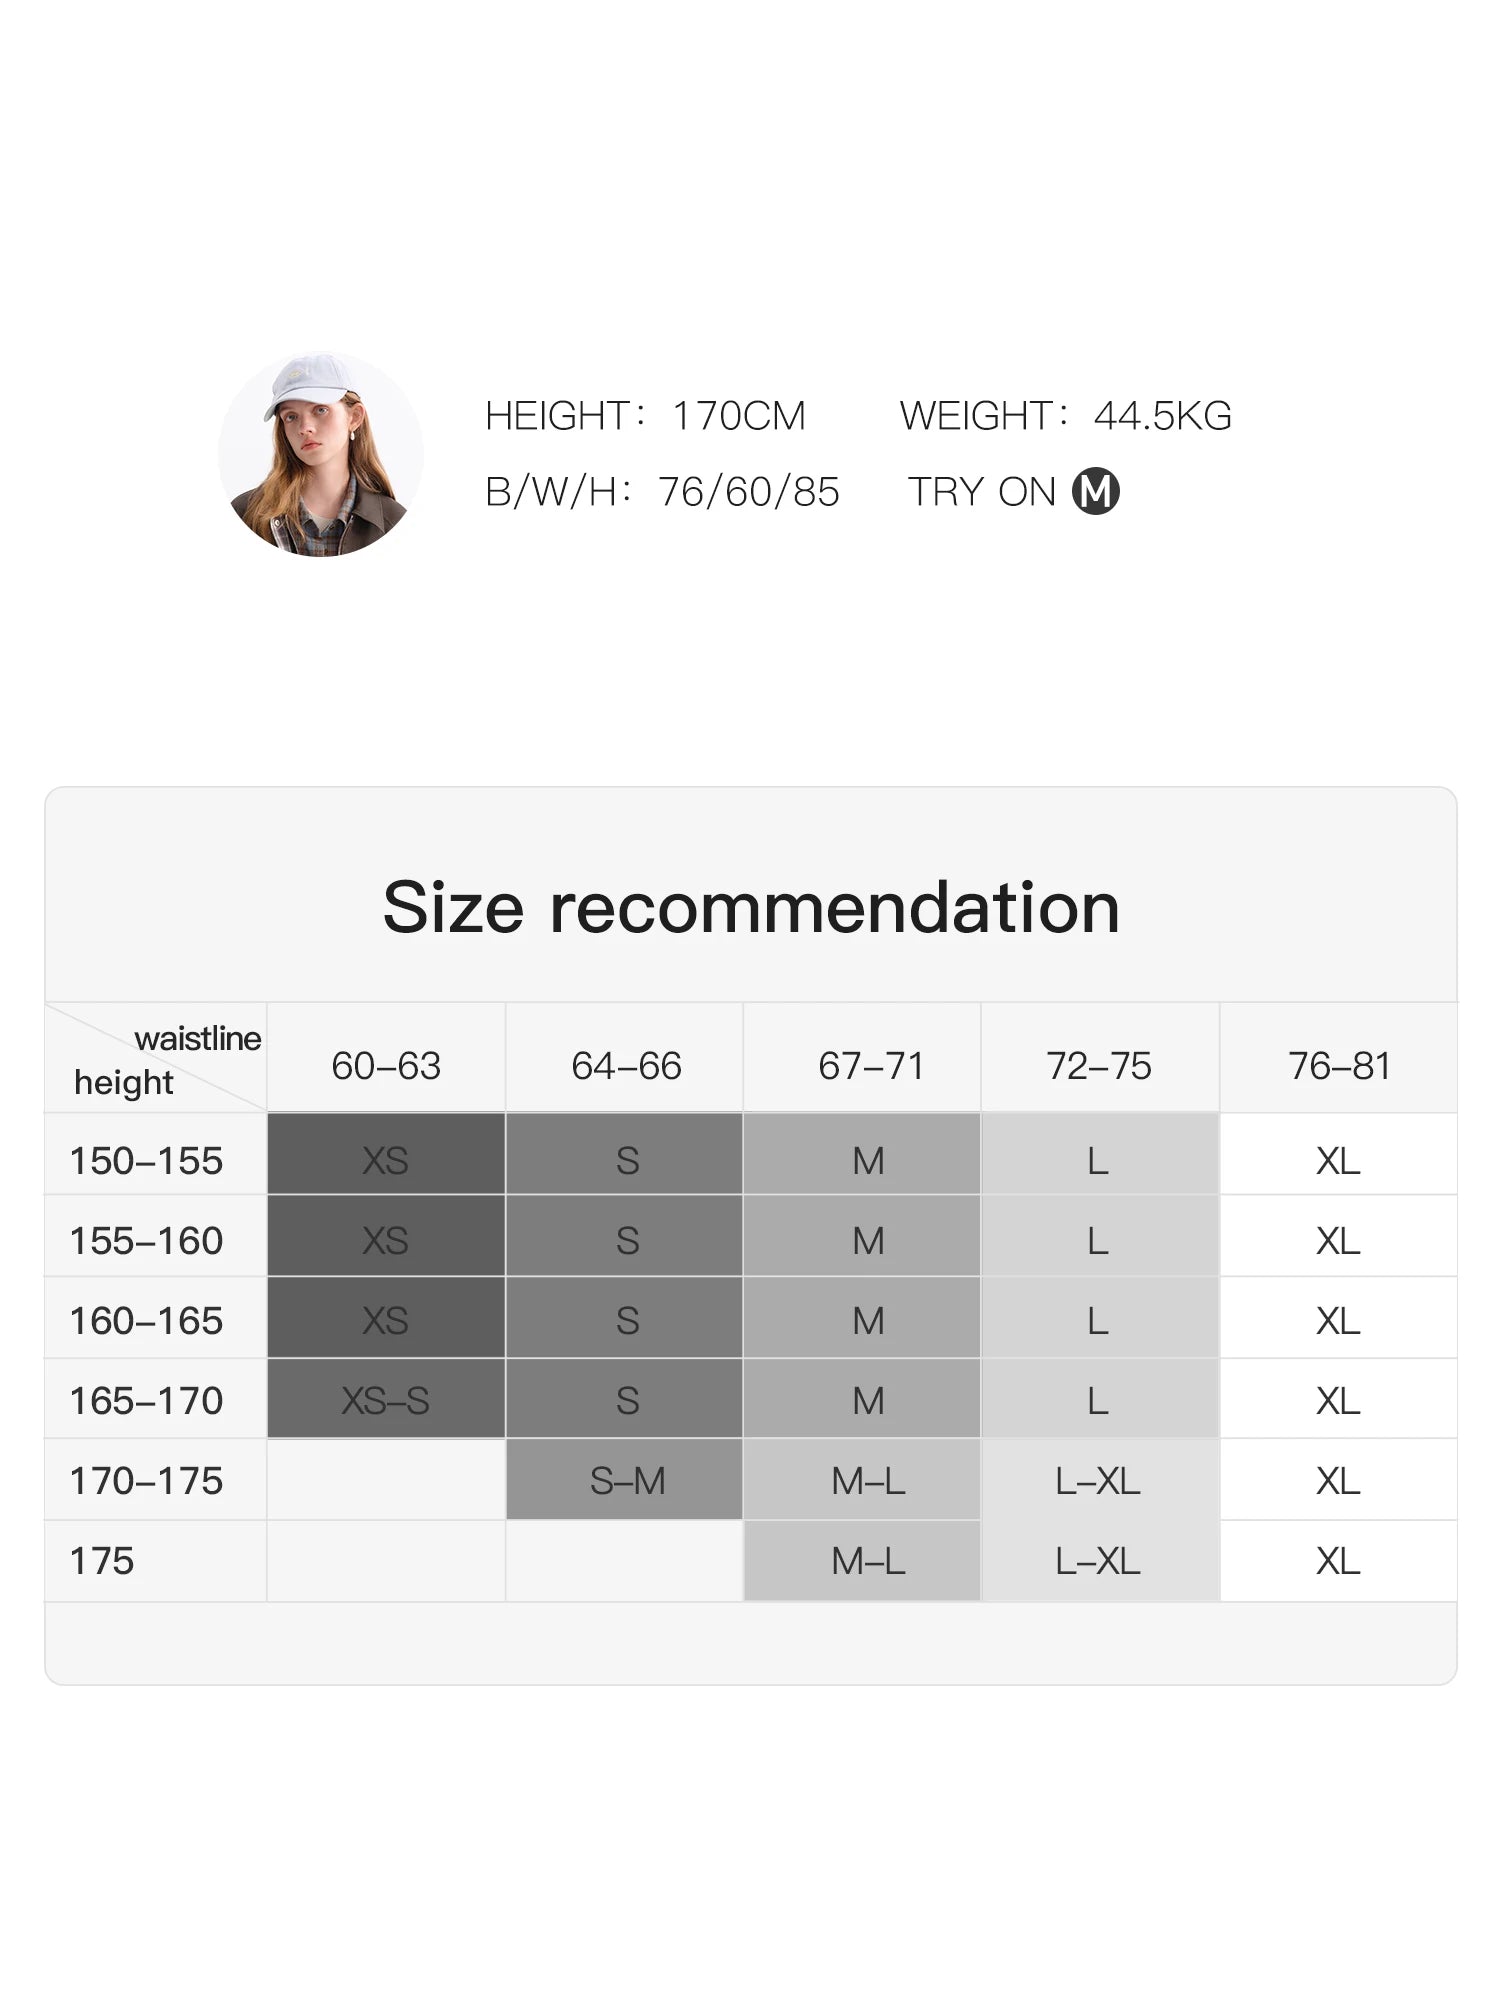
Task: Select the 60–63 waistline column header
Action: [386, 1066]
